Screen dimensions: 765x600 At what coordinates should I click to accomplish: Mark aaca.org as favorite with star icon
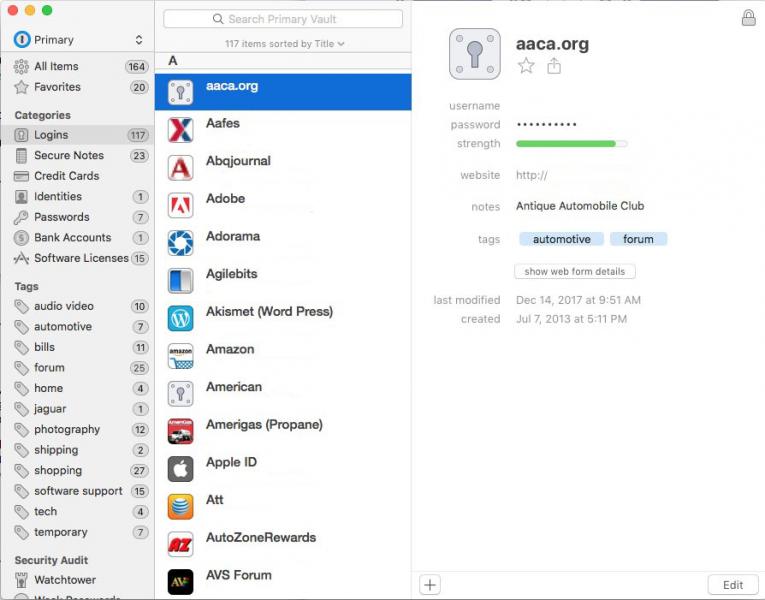[526, 65]
